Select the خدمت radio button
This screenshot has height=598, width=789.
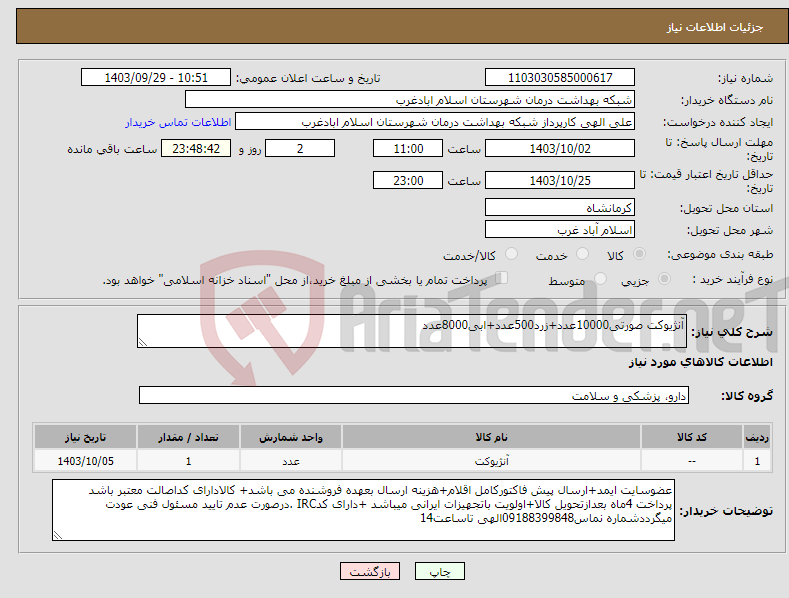pyautogui.click(x=582, y=254)
